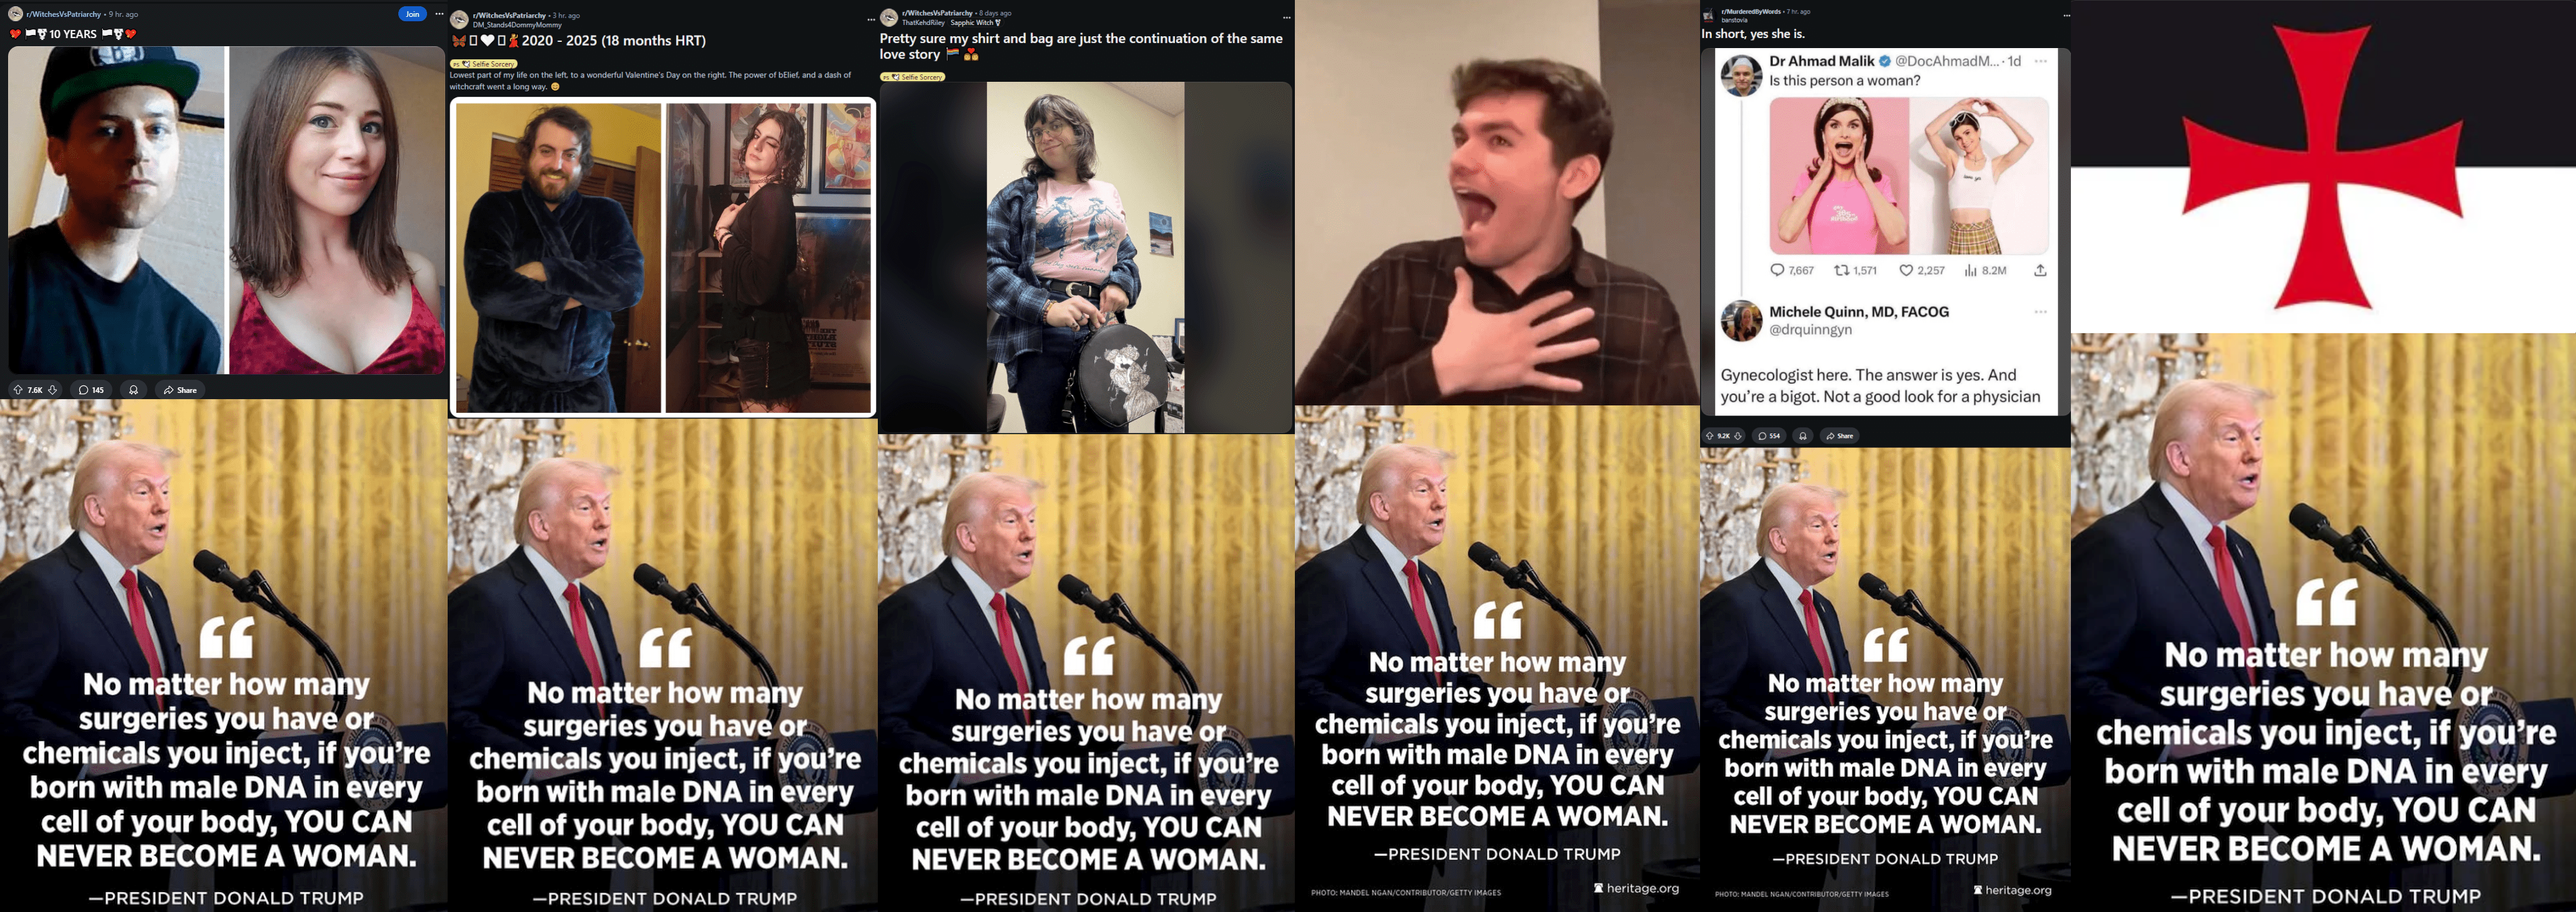Click award icon on MurderedByWords post
Image resolution: width=2576 pixels, height=912 pixels.
tap(1803, 436)
